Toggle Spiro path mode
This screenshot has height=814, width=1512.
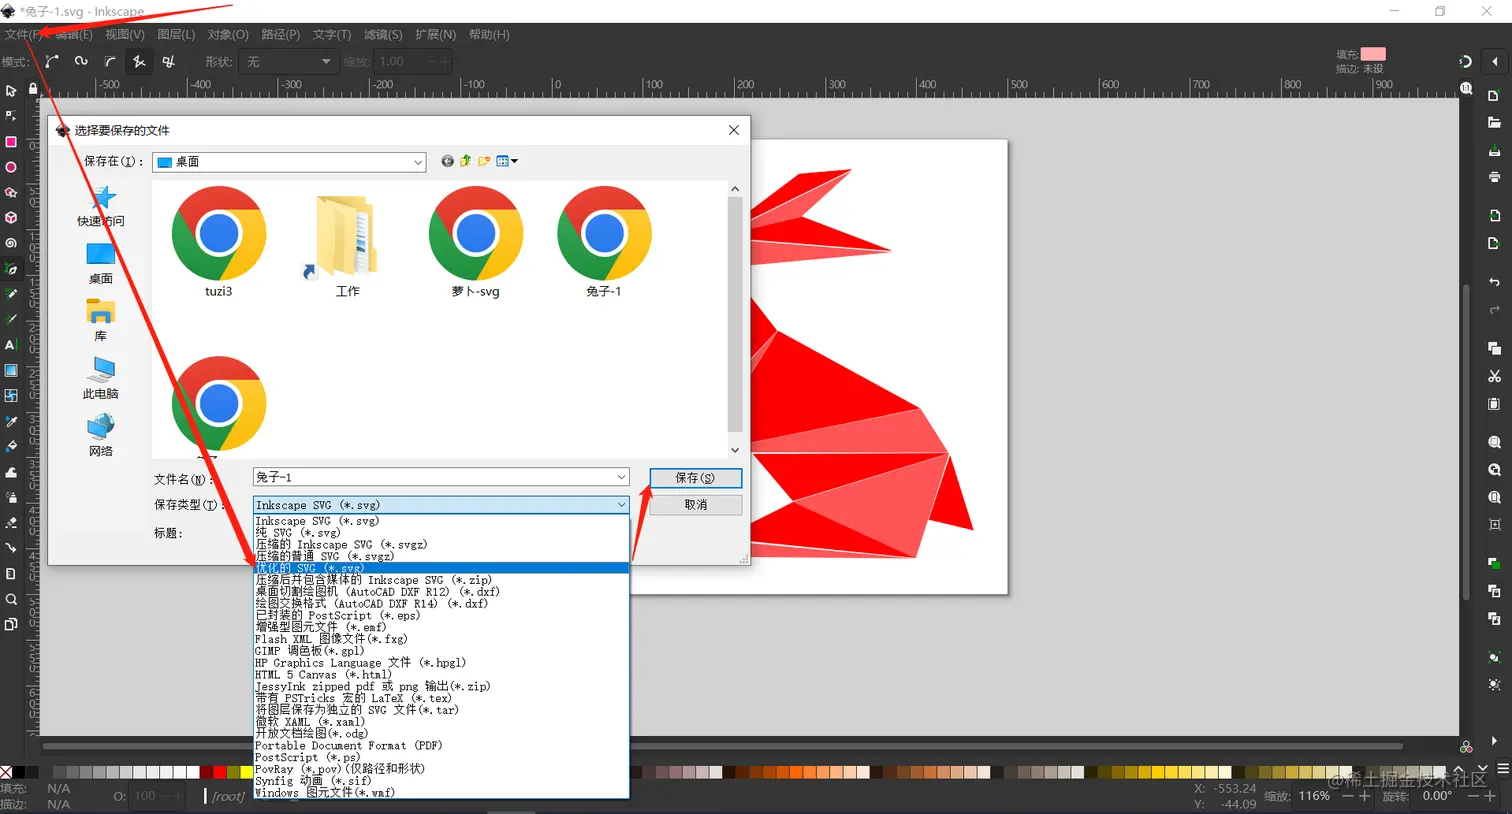pyautogui.click(x=81, y=61)
